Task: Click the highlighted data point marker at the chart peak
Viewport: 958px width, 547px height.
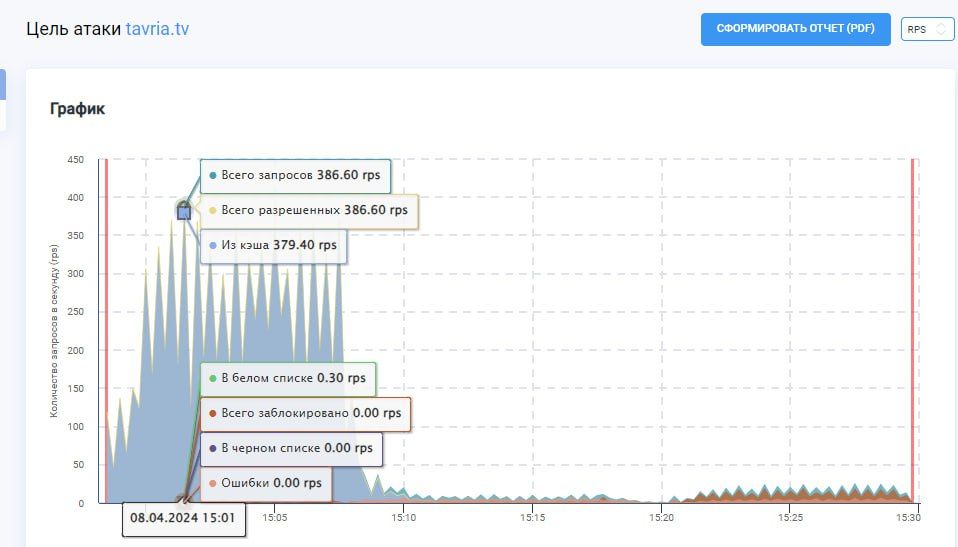Action: 184,211
